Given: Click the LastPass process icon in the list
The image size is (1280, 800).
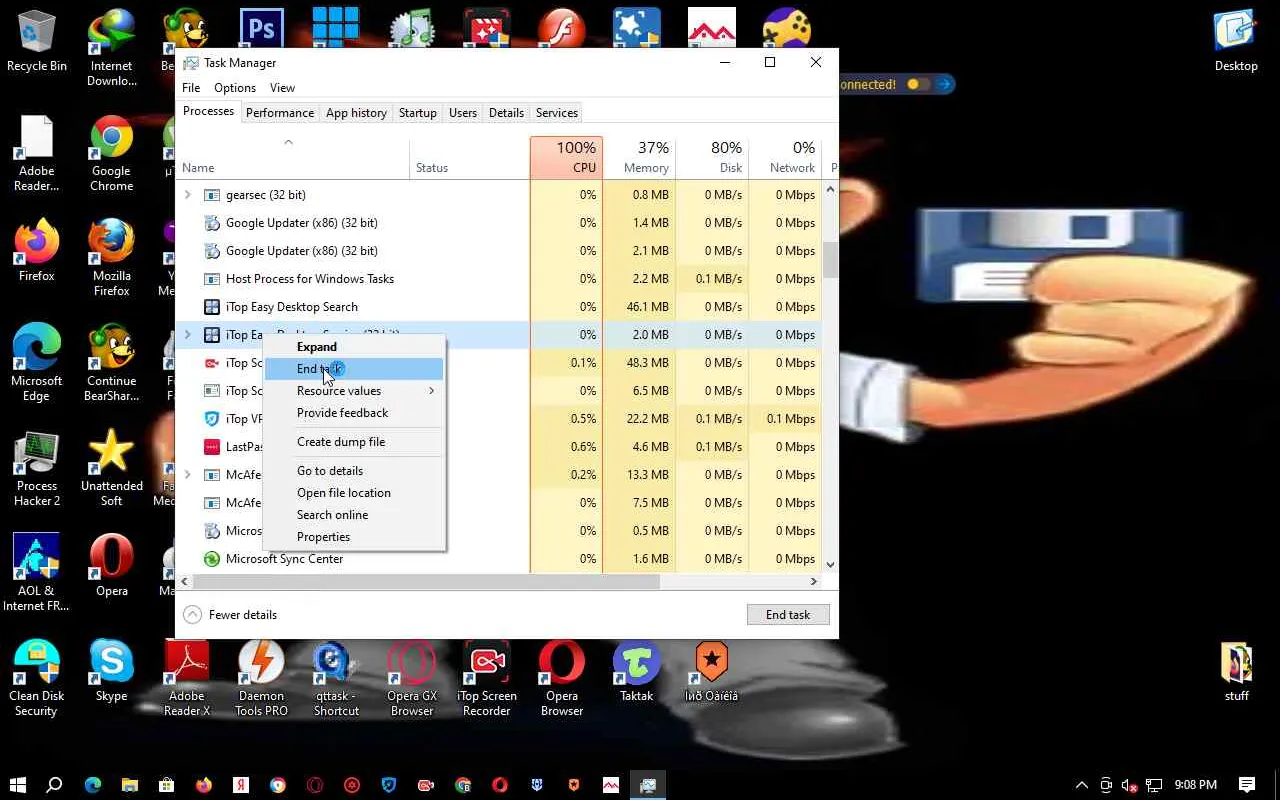Looking at the screenshot, I should click(x=211, y=447).
